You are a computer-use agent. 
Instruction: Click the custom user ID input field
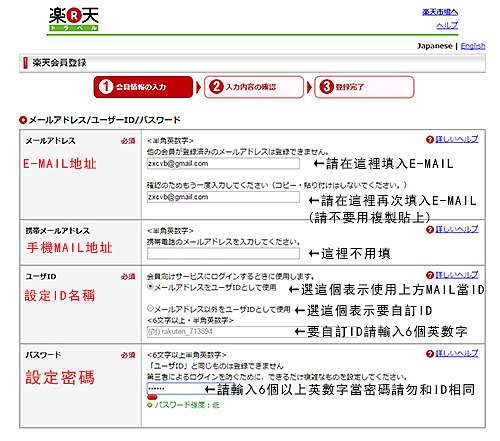click(222, 332)
